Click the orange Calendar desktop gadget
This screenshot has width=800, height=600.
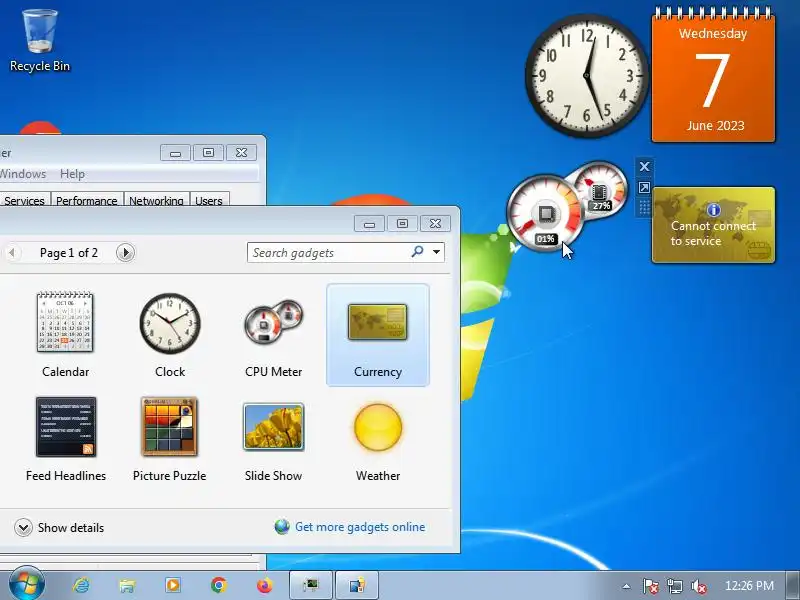[713, 75]
